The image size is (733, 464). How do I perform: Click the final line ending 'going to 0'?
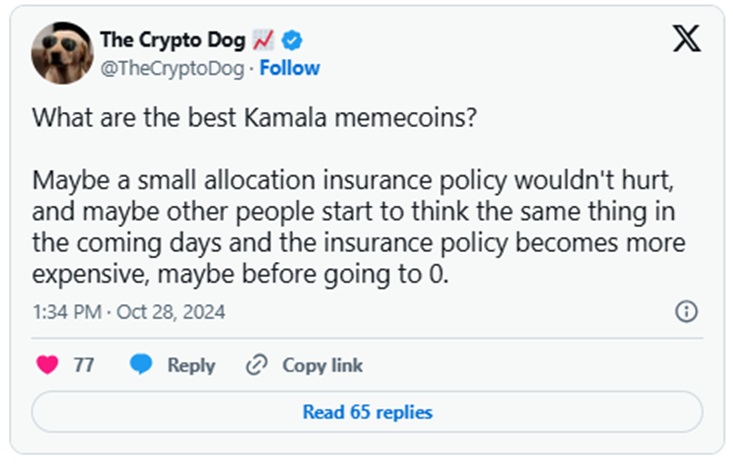coord(241,274)
